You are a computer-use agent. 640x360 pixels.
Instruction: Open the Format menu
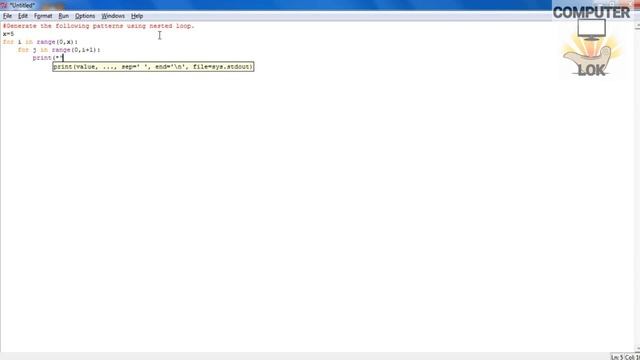point(43,16)
